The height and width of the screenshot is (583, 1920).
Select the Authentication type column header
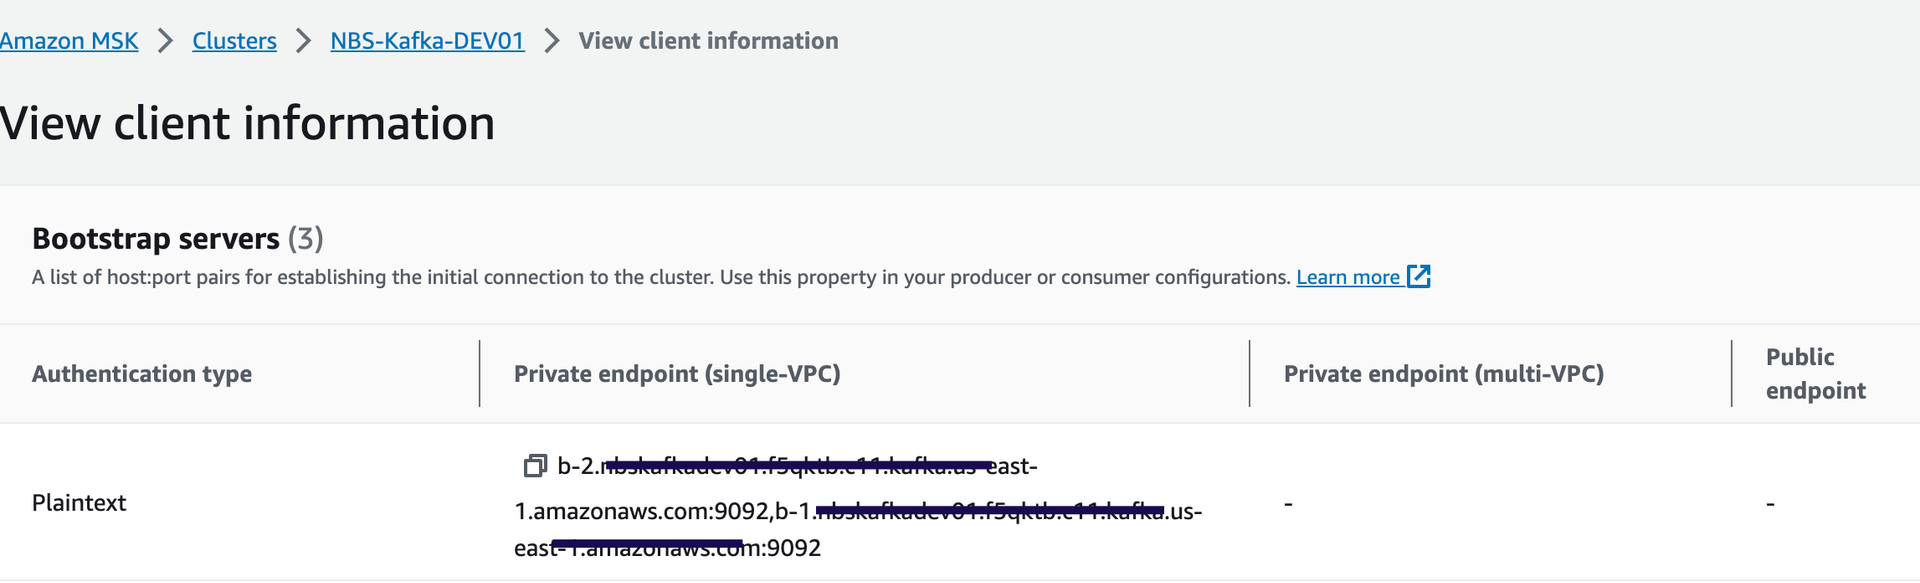pyautogui.click(x=141, y=373)
